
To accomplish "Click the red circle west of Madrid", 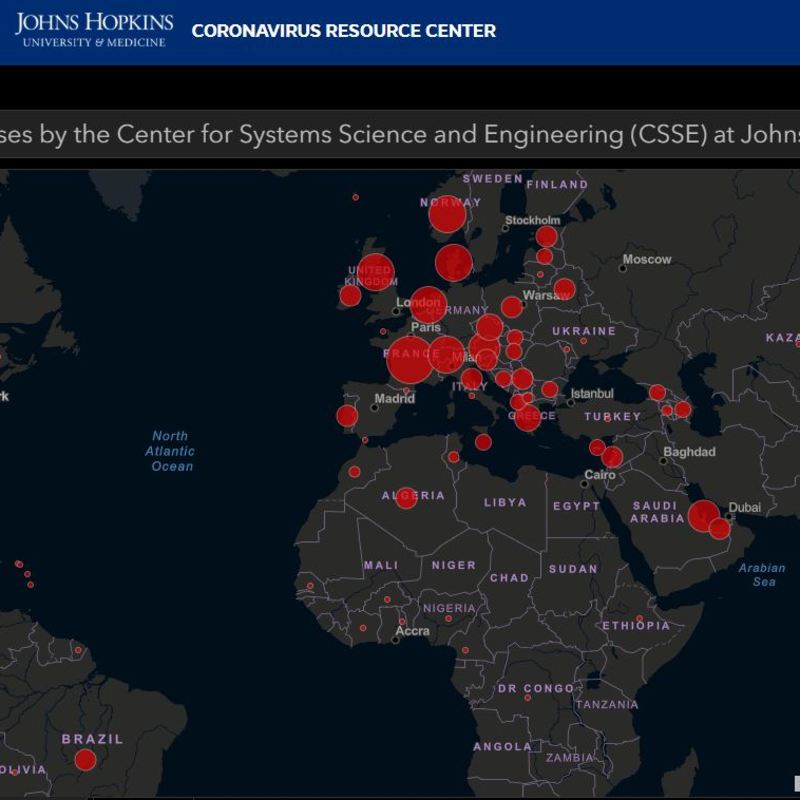I will click(x=347, y=416).
